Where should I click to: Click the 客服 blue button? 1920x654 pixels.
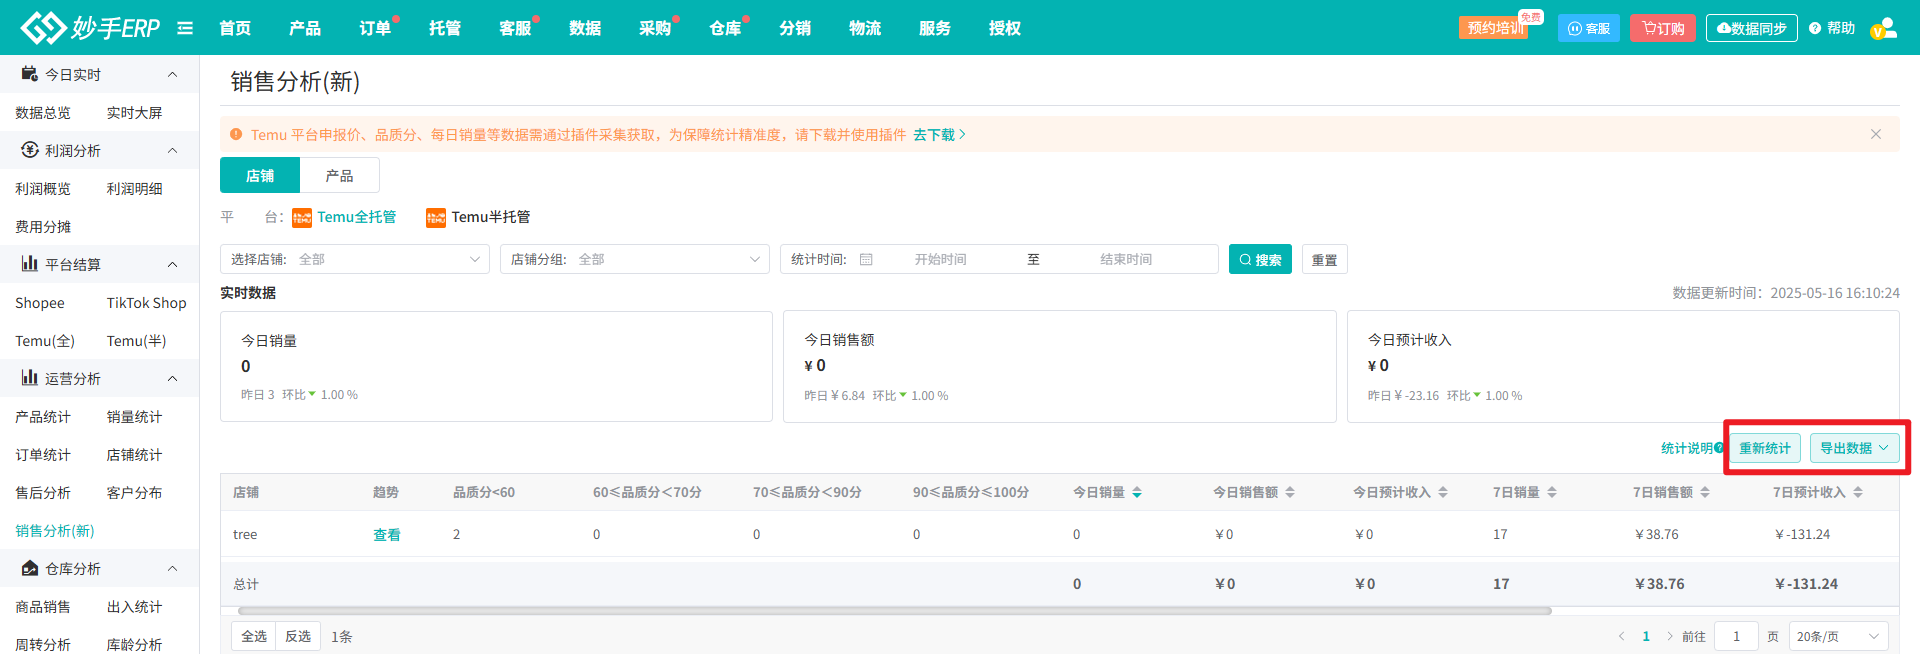tap(1589, 28)
